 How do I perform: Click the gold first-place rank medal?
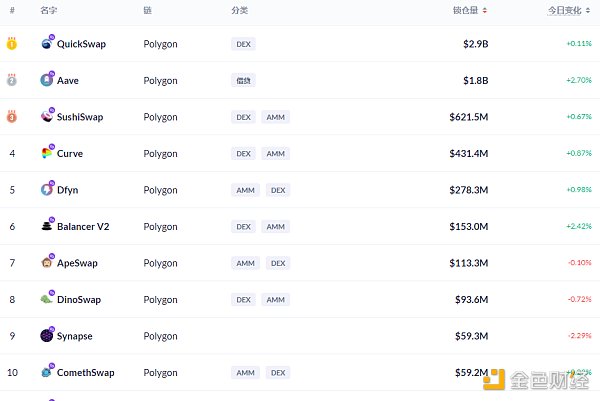click(x=12, y=44)
